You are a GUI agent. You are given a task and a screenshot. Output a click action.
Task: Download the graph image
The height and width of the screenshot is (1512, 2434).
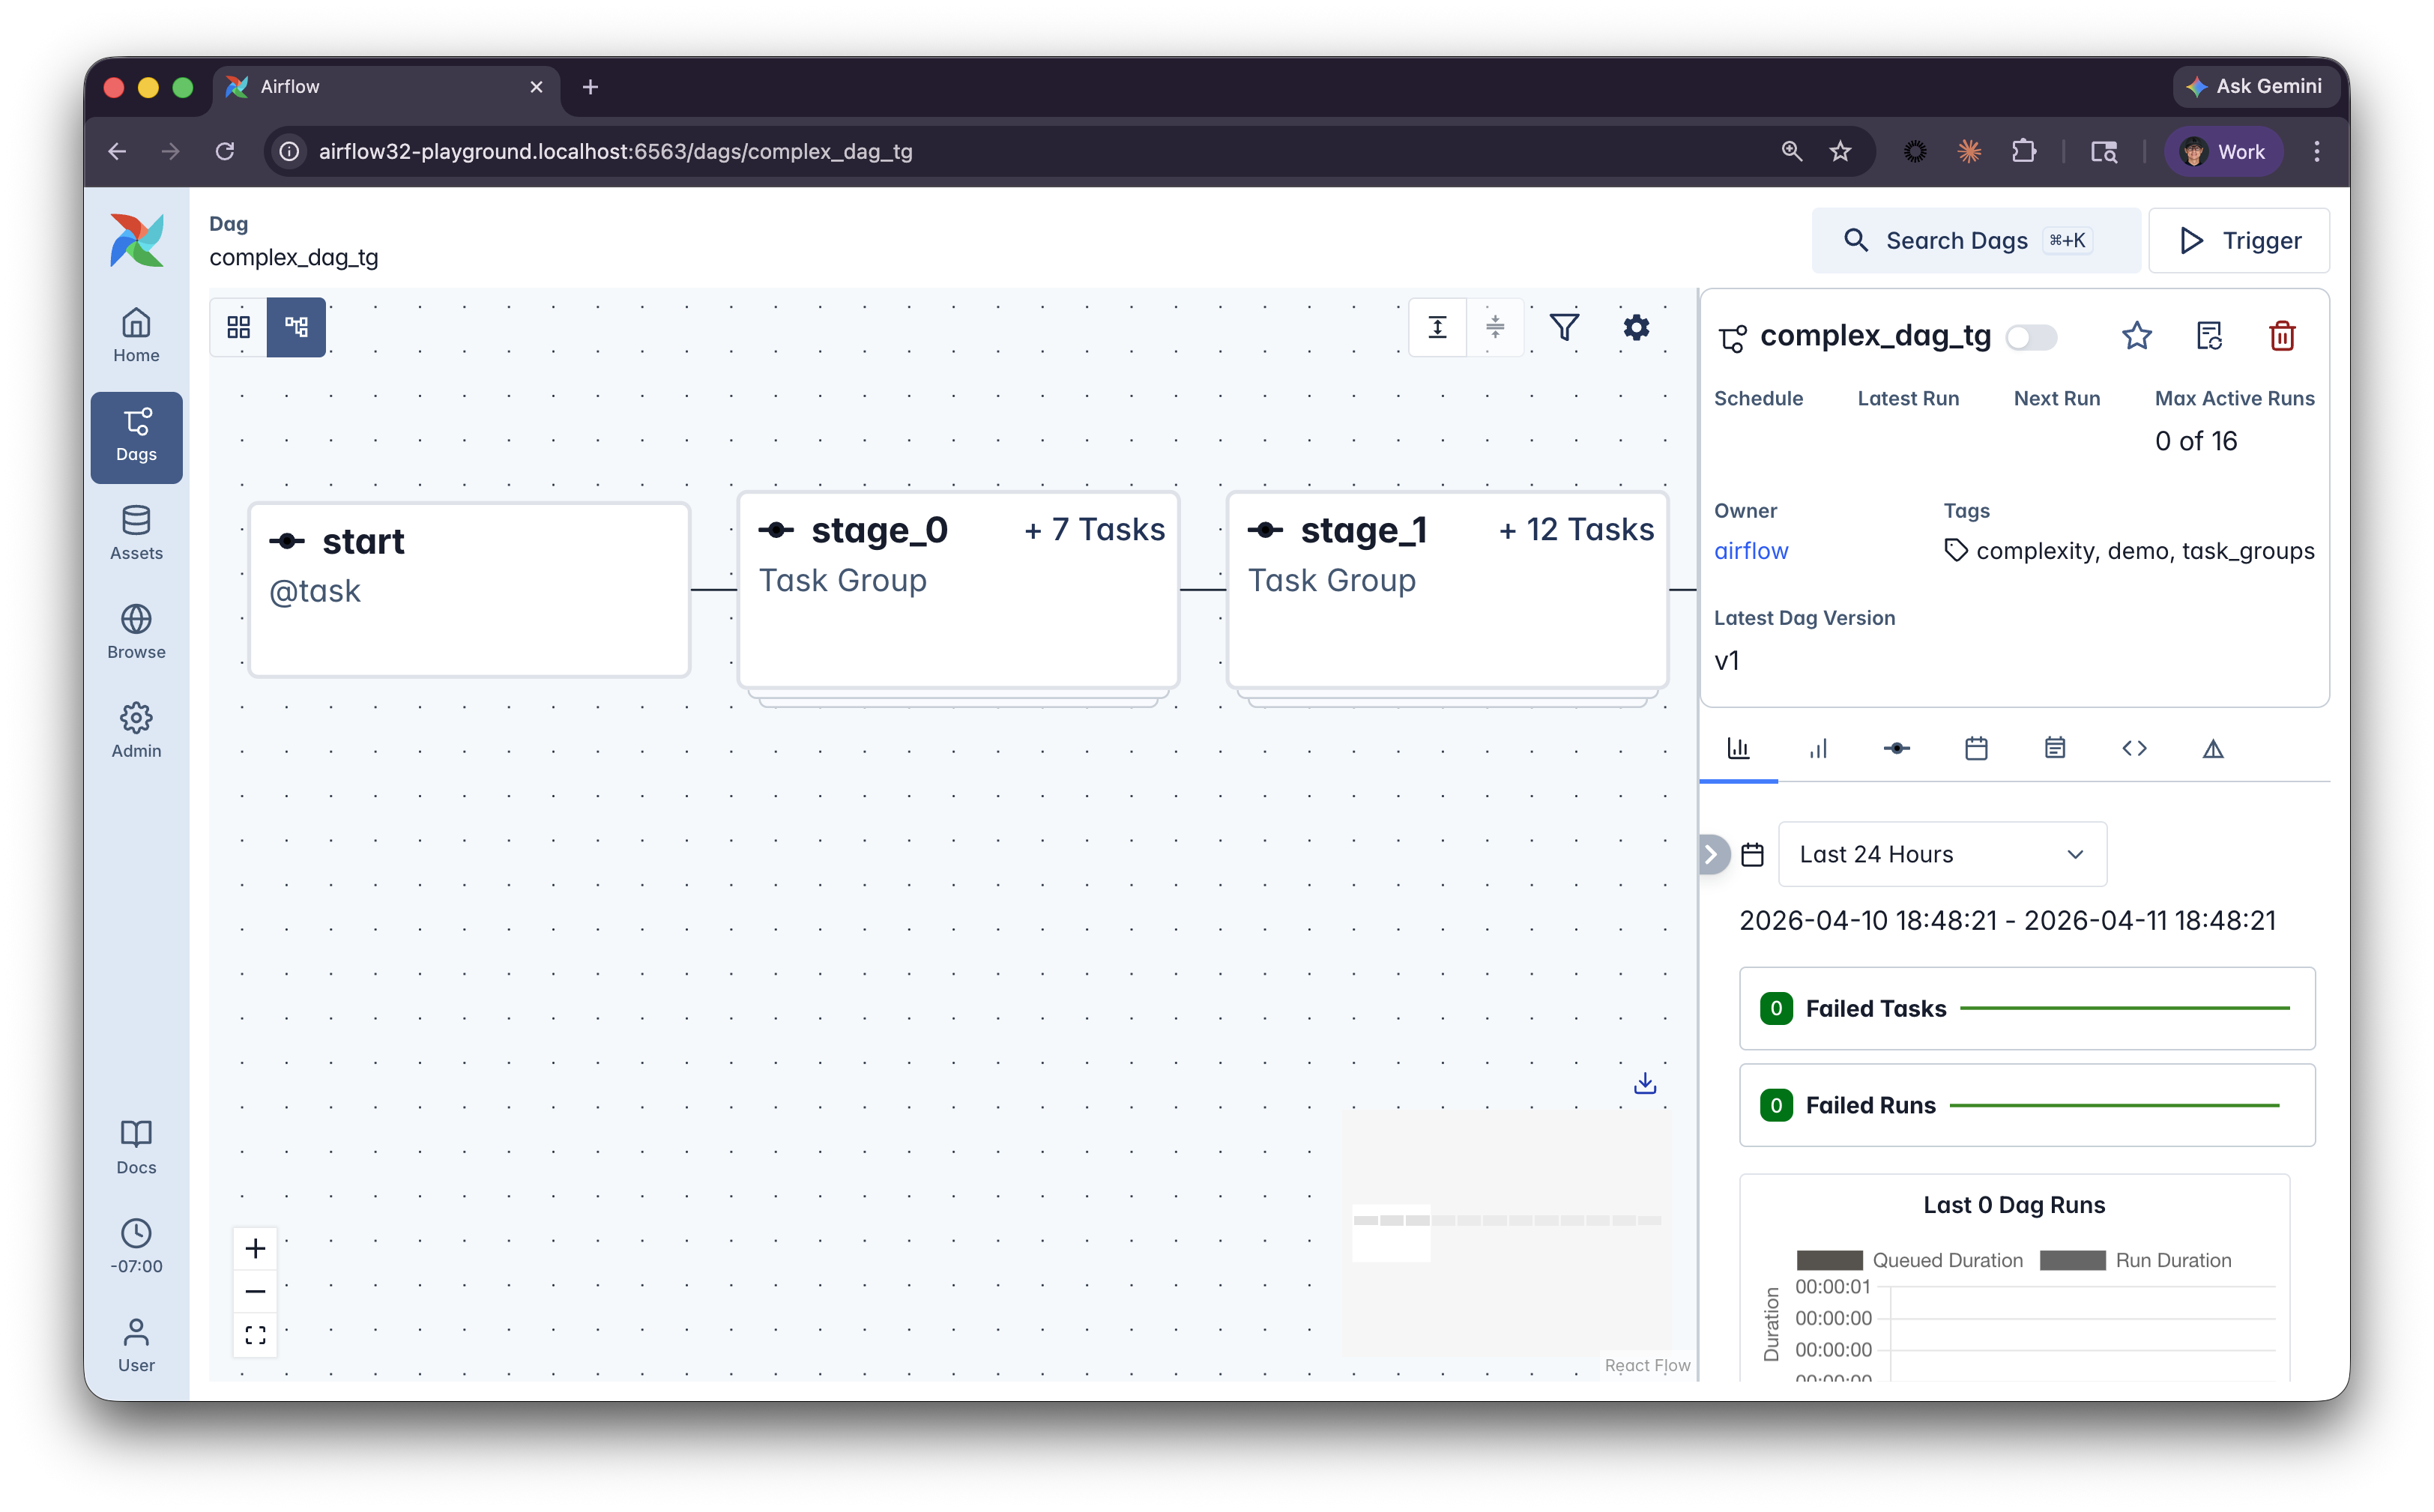pos(1645,1083)
